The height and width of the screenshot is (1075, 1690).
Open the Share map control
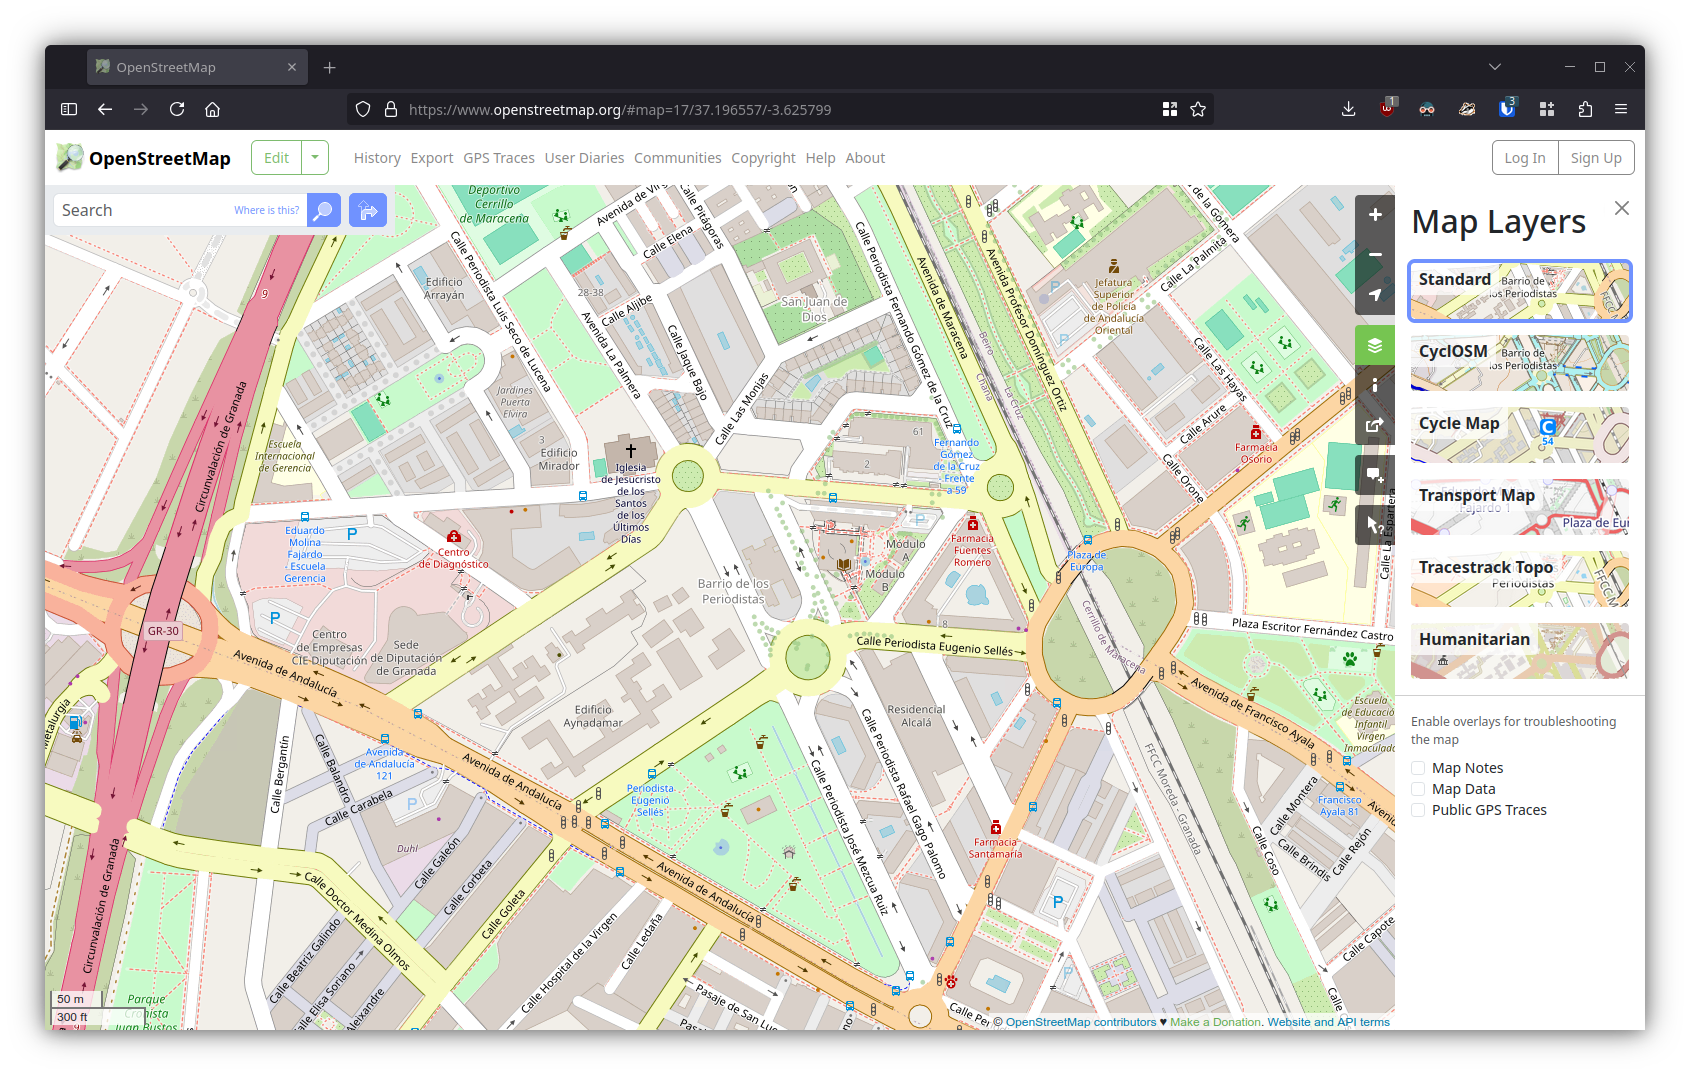tap(1375, 425)
